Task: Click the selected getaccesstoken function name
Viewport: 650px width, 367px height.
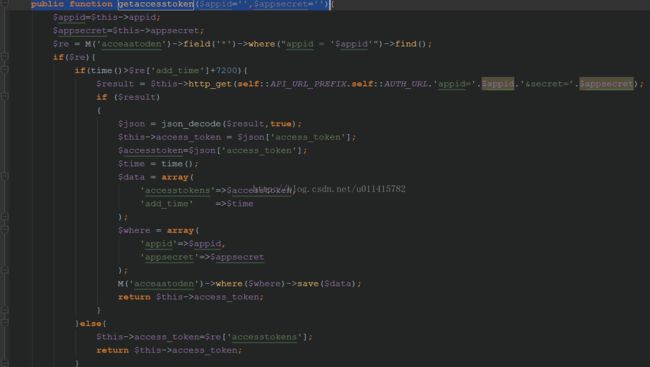Action: tap(156, 4)
